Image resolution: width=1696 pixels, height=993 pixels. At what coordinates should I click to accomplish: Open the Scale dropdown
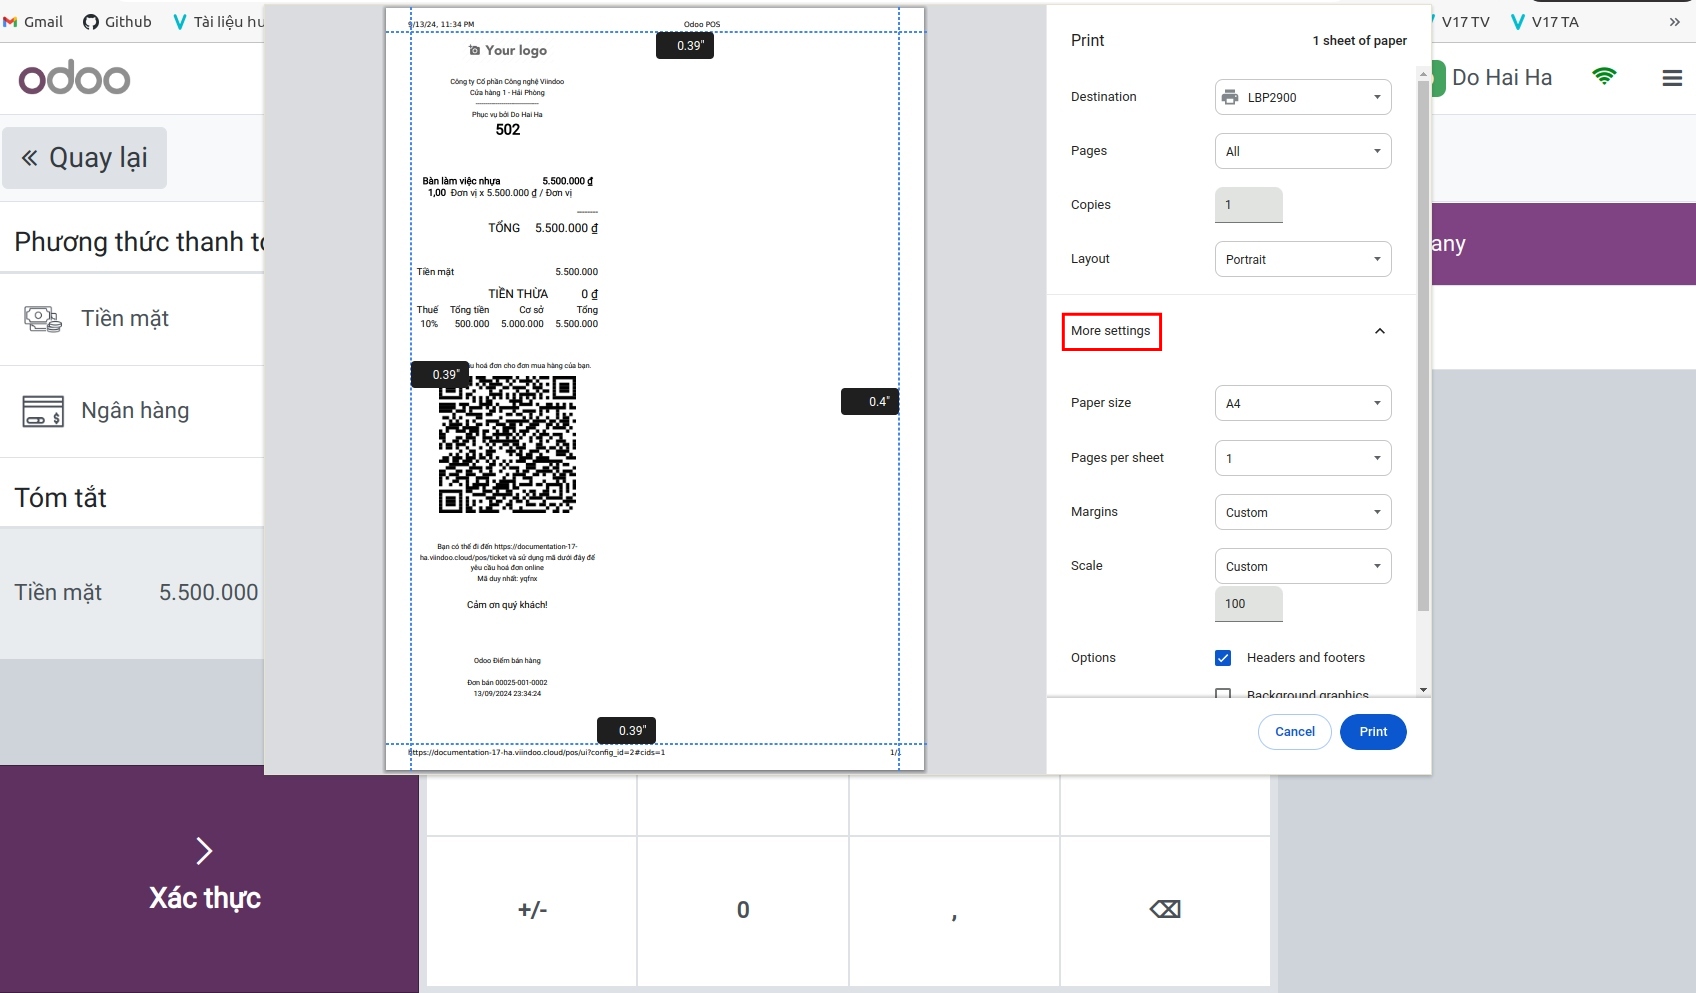pyautogui.click(x=1303, y=566)
